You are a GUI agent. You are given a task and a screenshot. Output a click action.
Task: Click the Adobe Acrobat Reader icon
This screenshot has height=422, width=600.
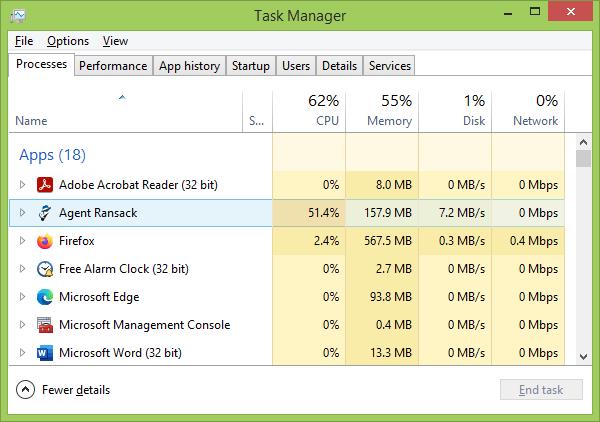point(45,185)
